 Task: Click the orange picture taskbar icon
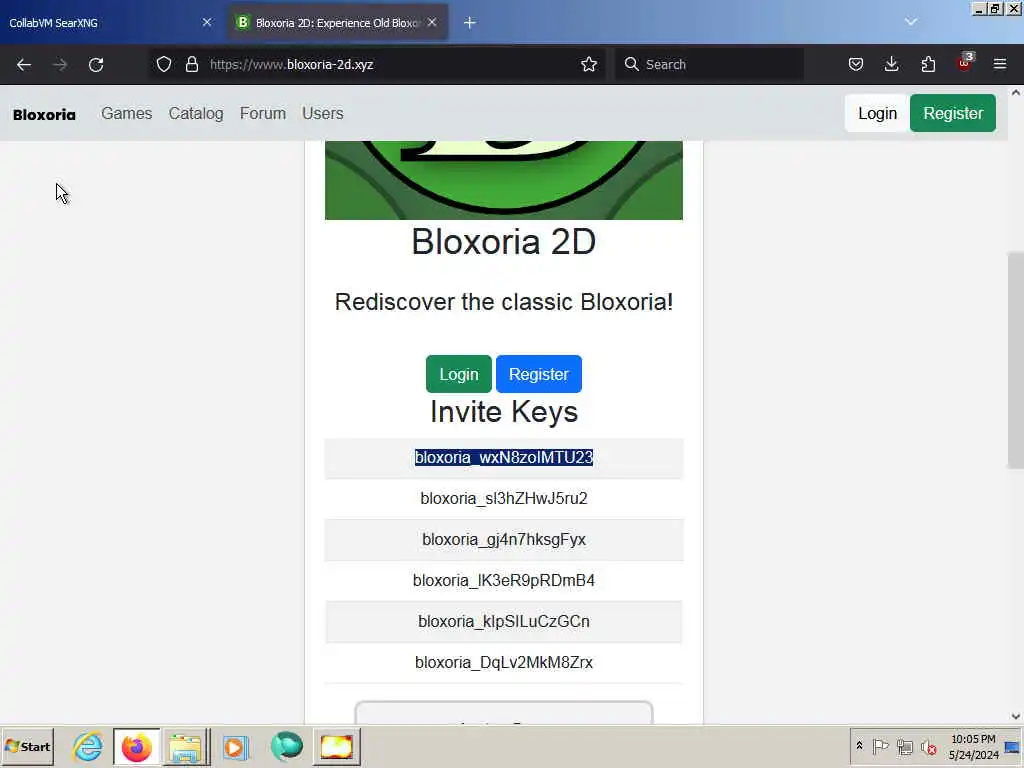click(336, 746)
